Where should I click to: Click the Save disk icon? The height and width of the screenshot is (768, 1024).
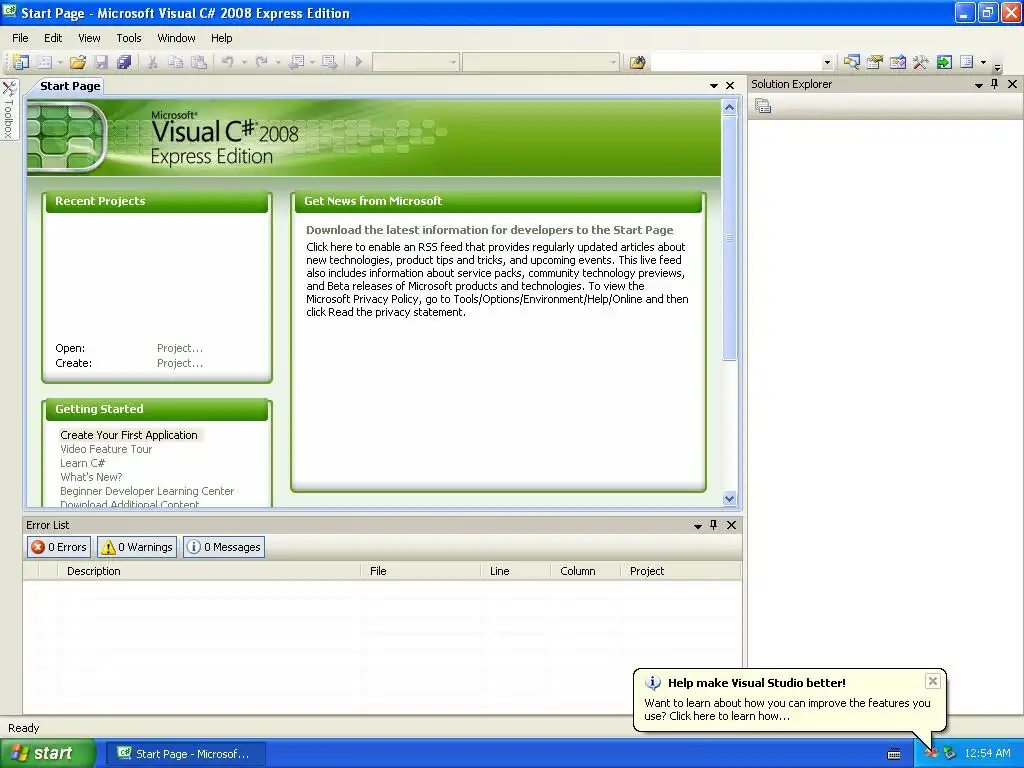[x=101, y=62]
